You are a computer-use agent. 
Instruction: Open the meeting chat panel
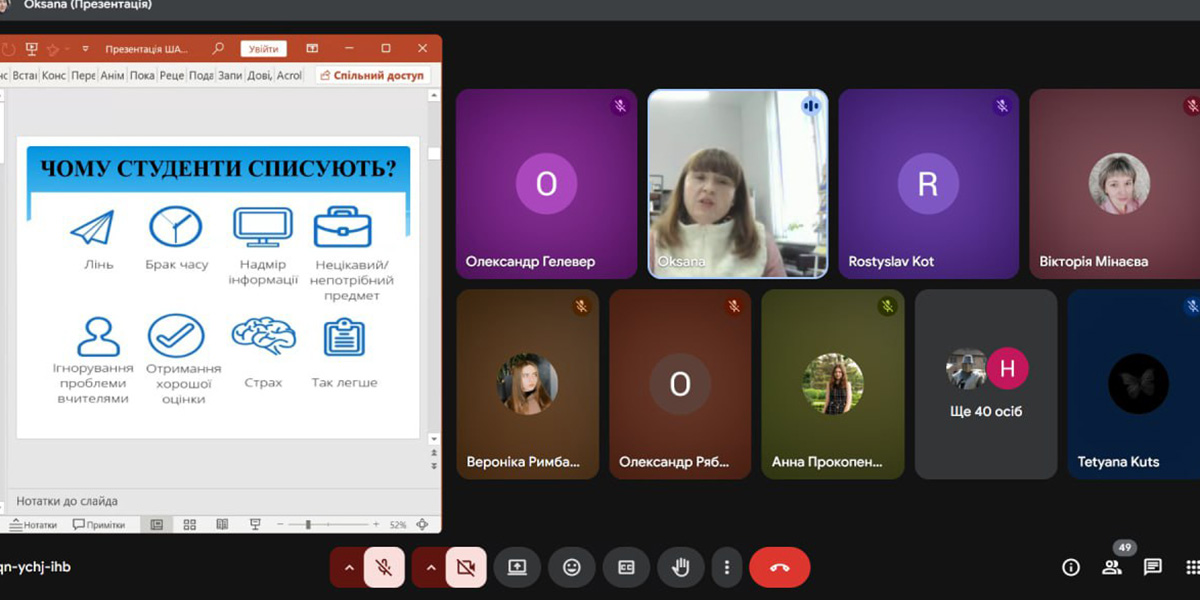pos(1153,567)
